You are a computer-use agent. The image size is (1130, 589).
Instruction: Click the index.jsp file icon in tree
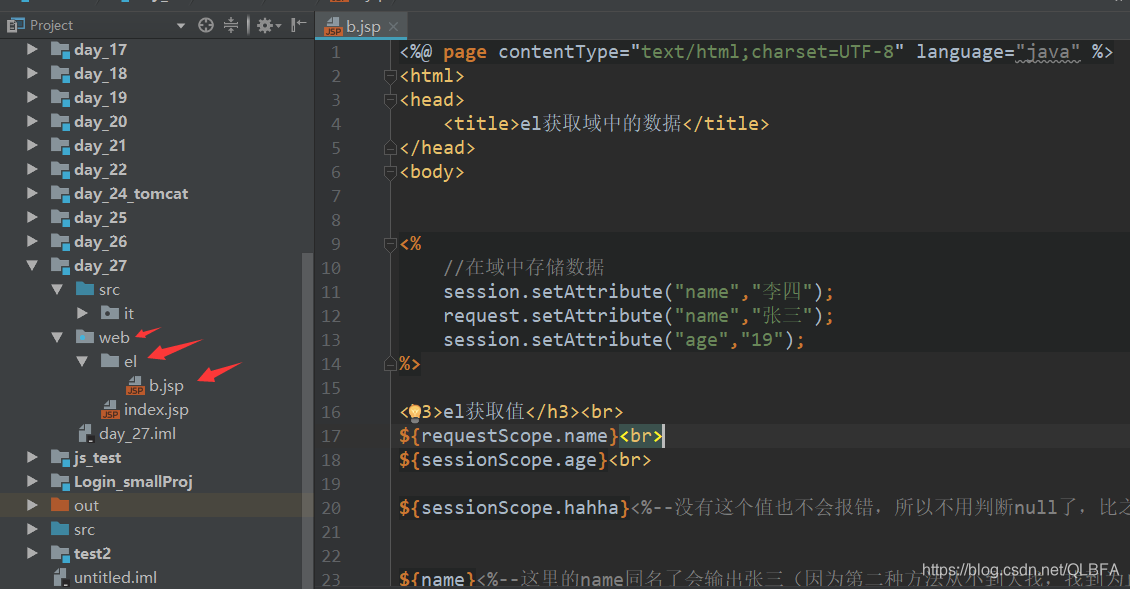110,409
